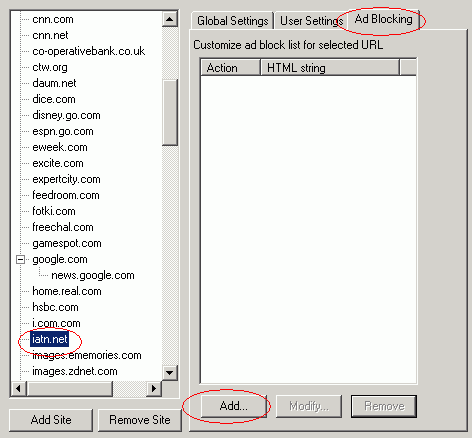
Task: Open the User Settings tab
Action: pyautogui.click(x=310, y=21)
